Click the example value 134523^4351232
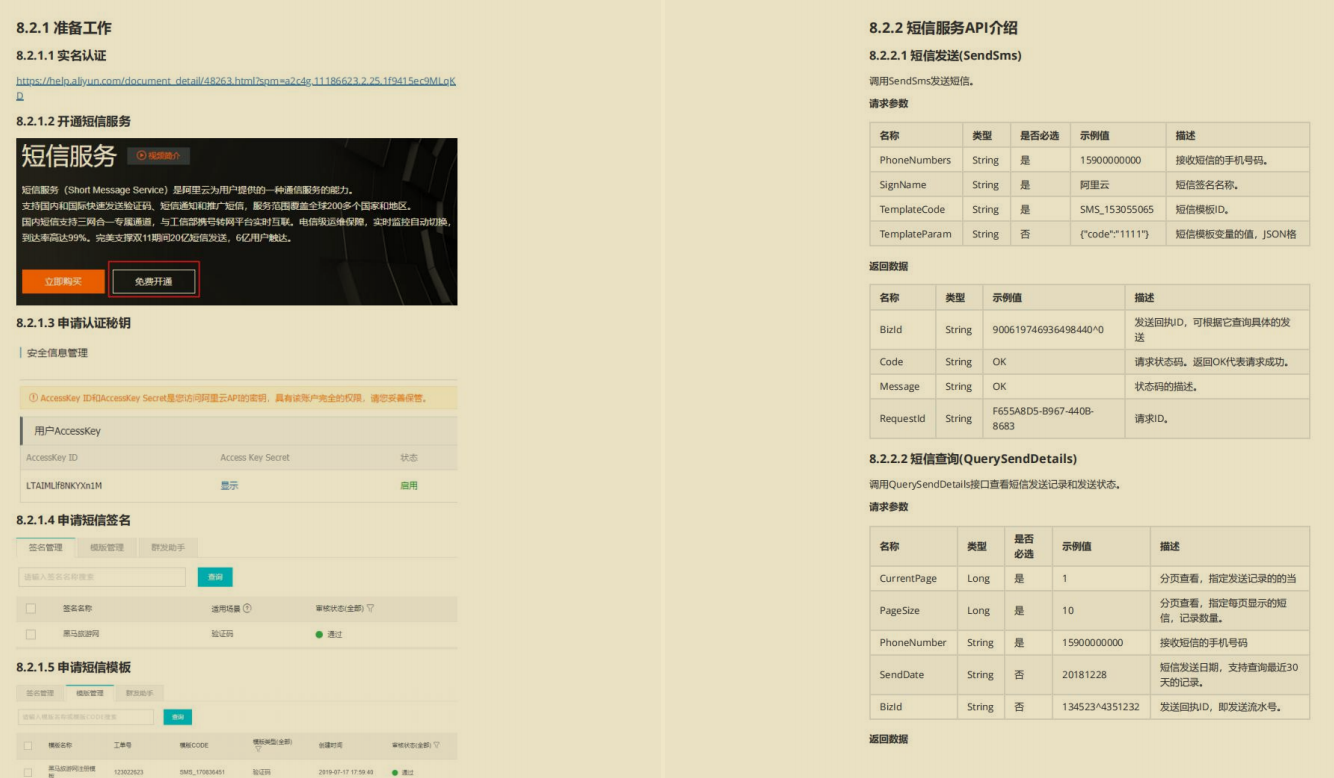The image size is (1334, 778). (x=1100, y=706)
